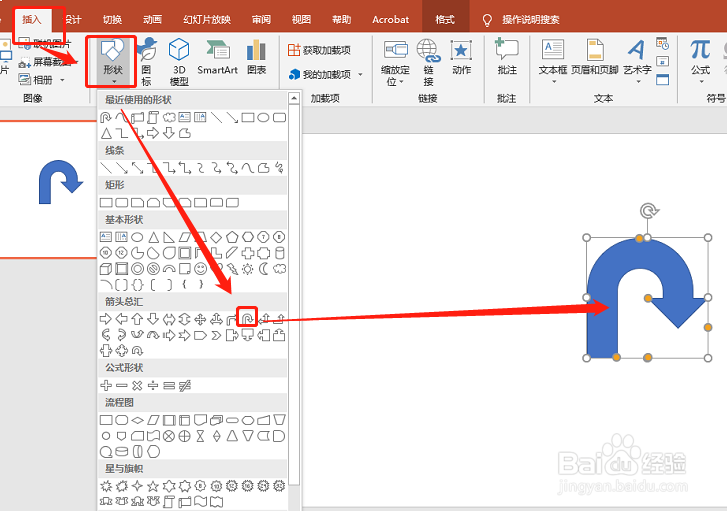Viewport: 727px width, 511px height.
Task: Choose the left-right double arrow shape
Action: click(169, 319)
